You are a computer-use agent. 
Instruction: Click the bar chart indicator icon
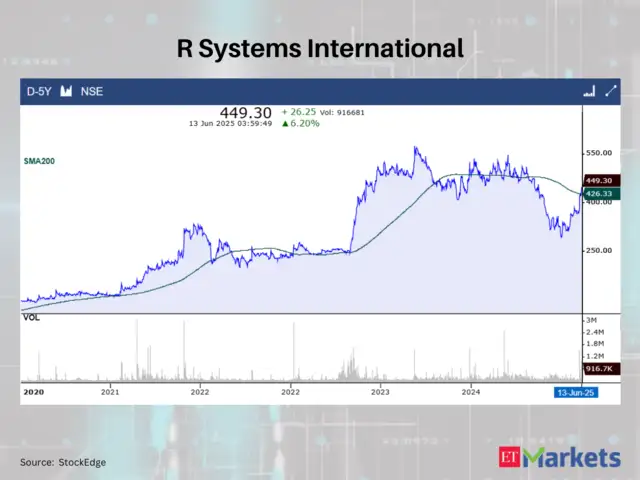pyautogui.click(x=589, y=91)
